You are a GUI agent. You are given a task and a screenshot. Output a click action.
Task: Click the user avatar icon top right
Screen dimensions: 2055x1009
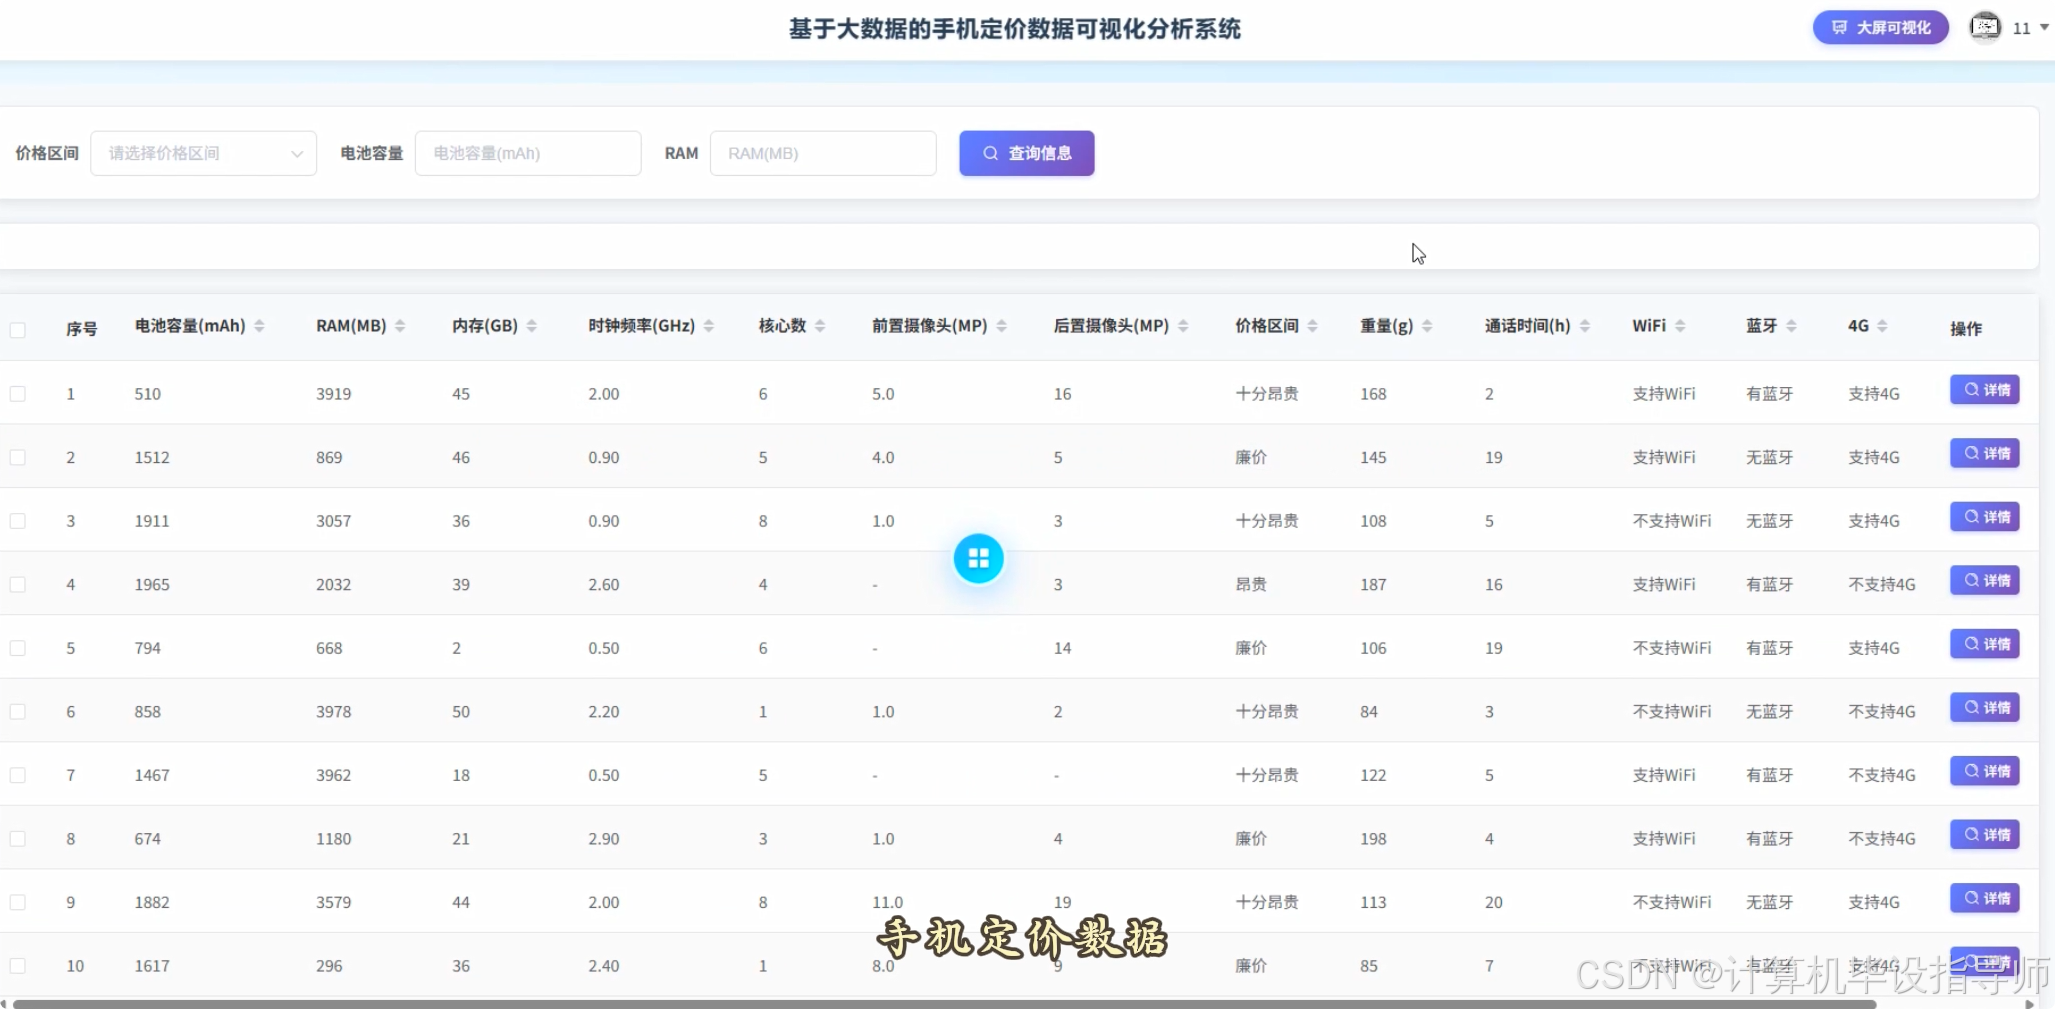coord(1984,27)
